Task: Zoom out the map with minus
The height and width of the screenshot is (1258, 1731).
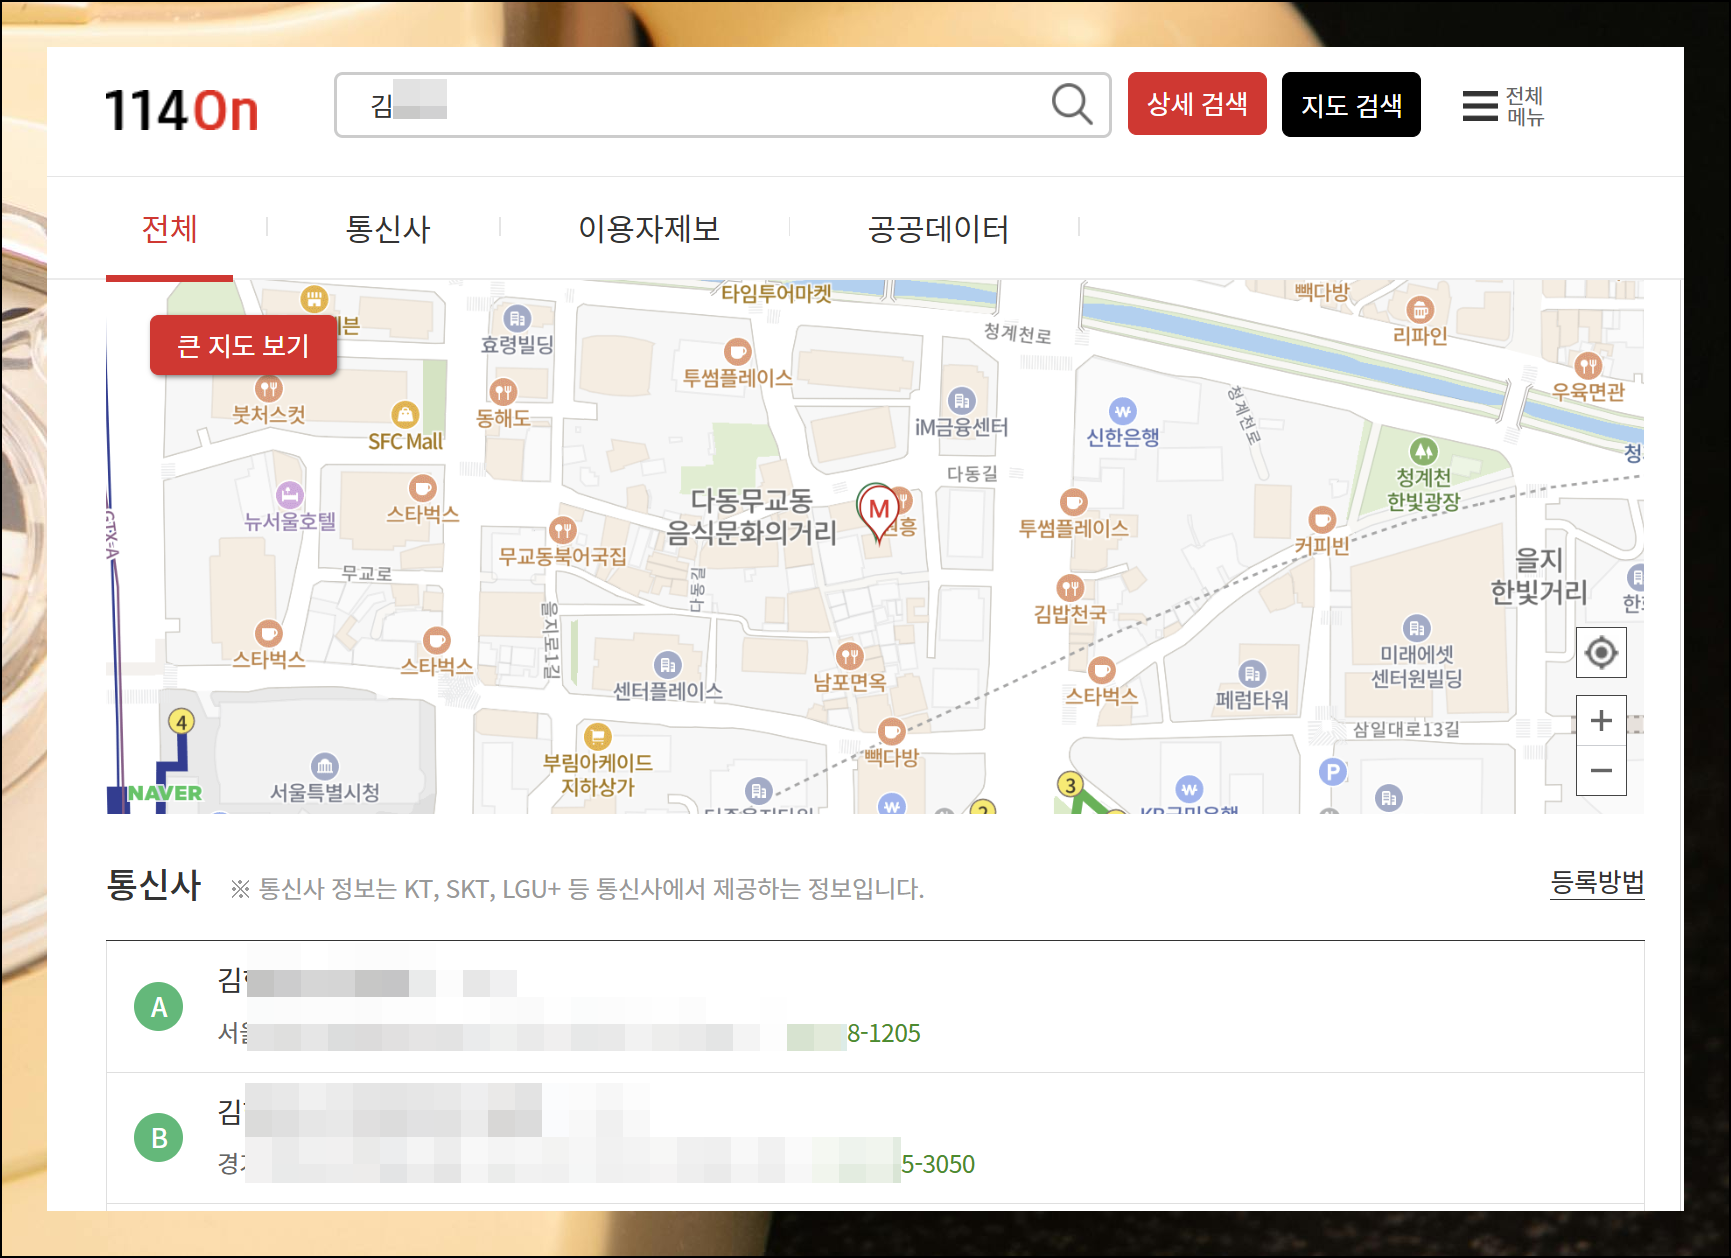Action: [x=1601, y=770]
